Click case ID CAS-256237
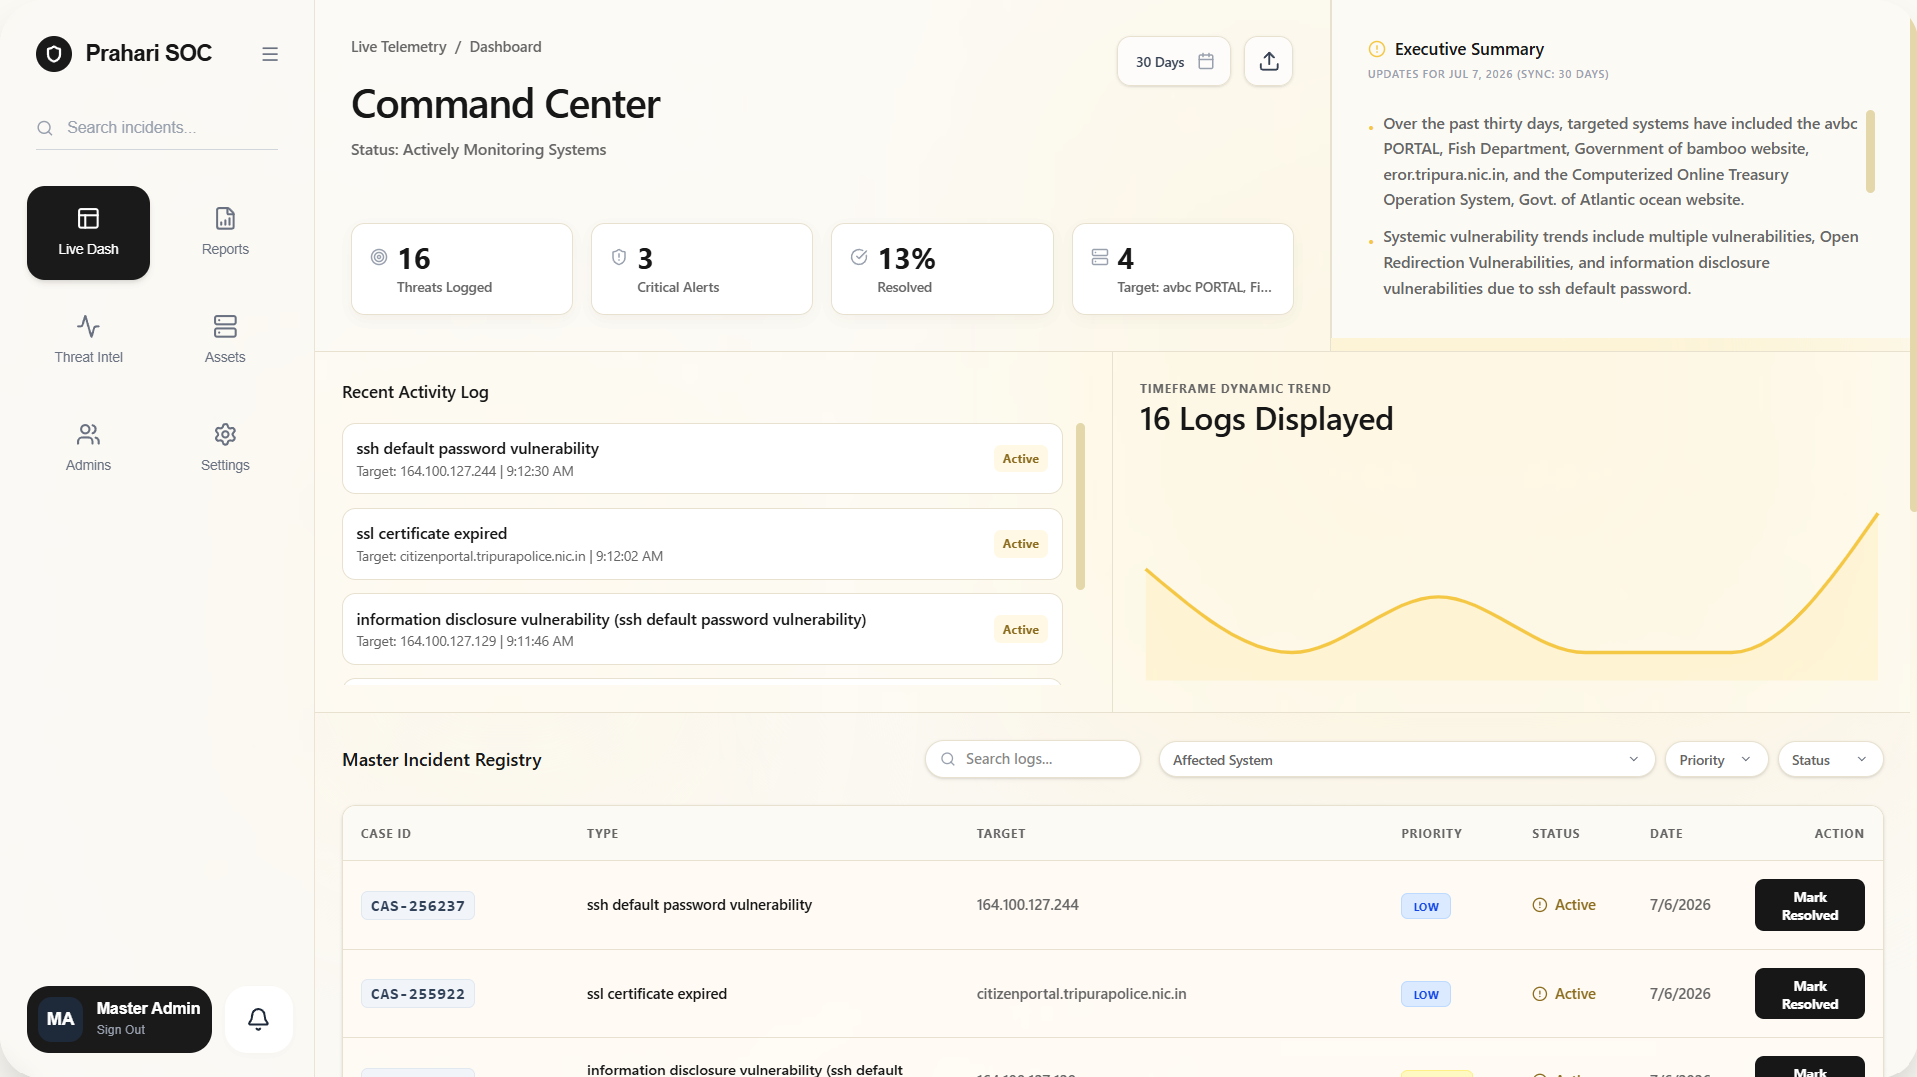Viewport: 1917px width, 1077px height. [418, 906]
